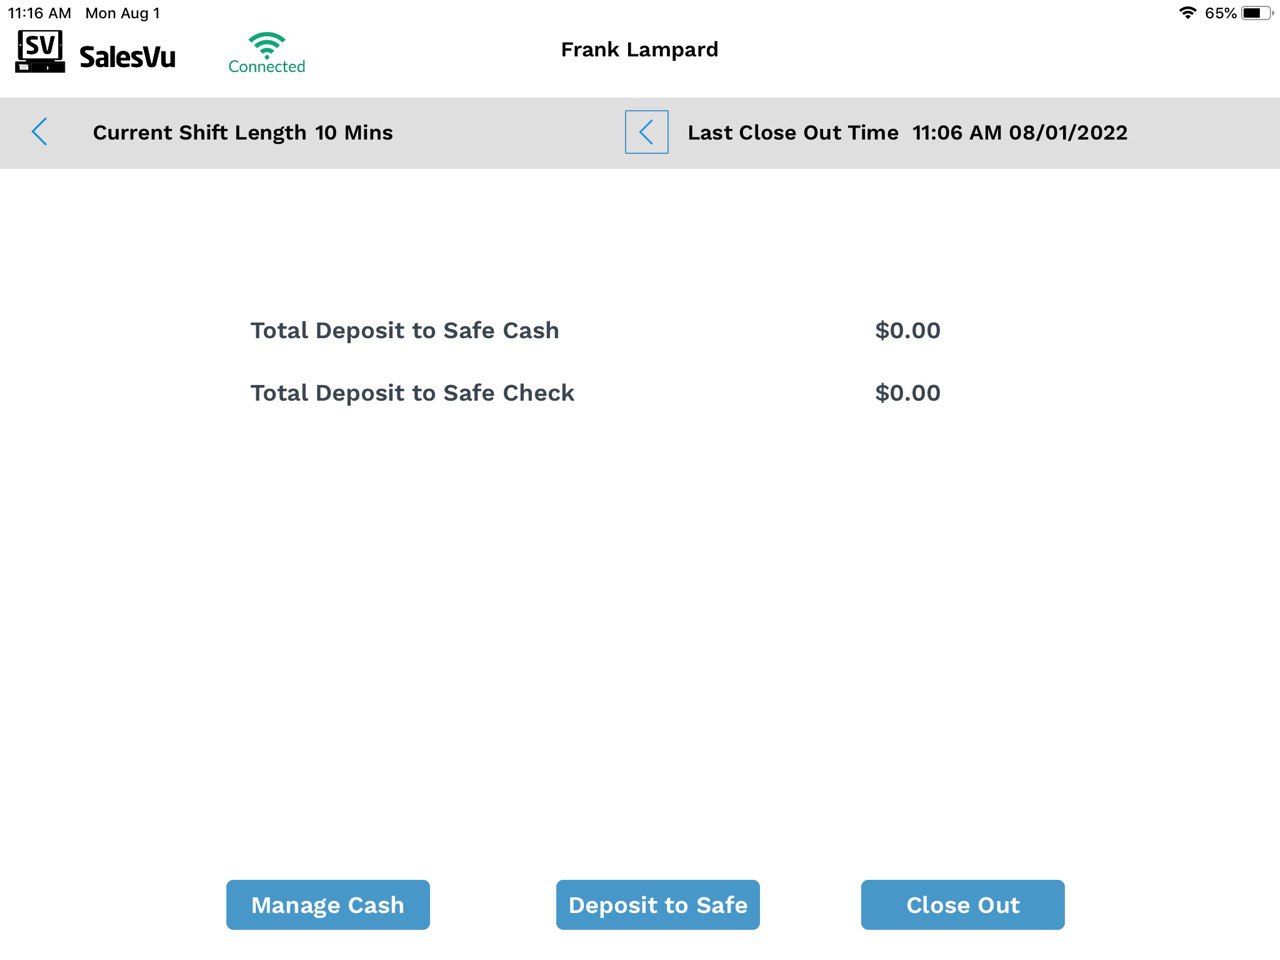
Task: Tap the Connected status label
Action: [267, 67]
